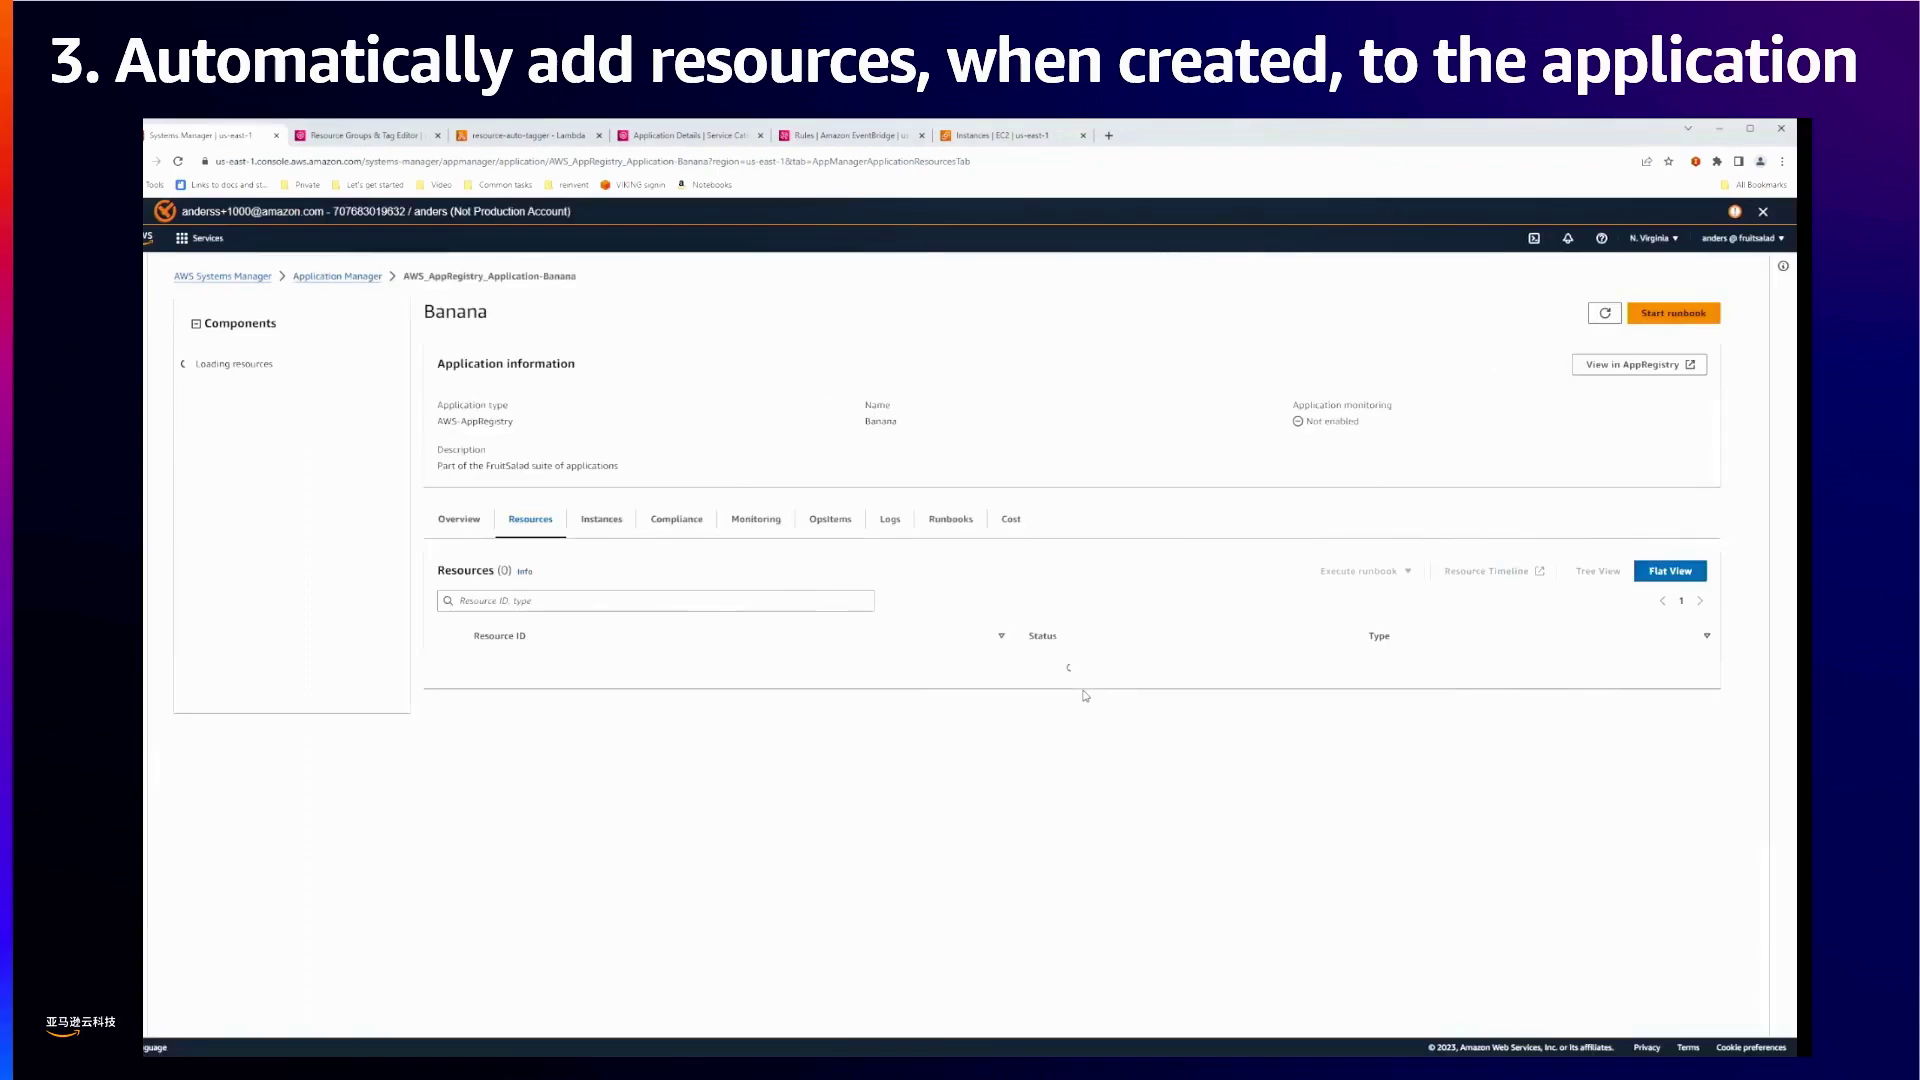Open the tab search chevron in title bar
This screenshot has width=1920, height=1080.
coord(1688,128)
